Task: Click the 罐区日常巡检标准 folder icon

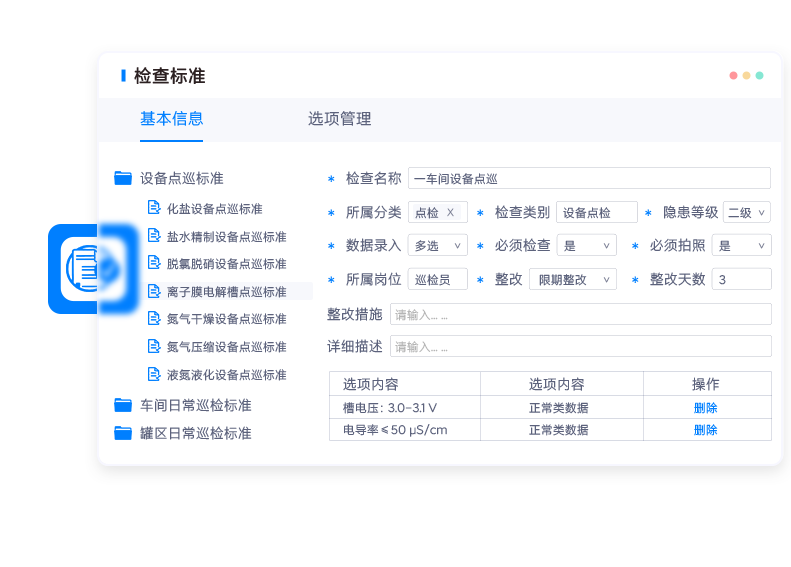Action: [123, 433]
